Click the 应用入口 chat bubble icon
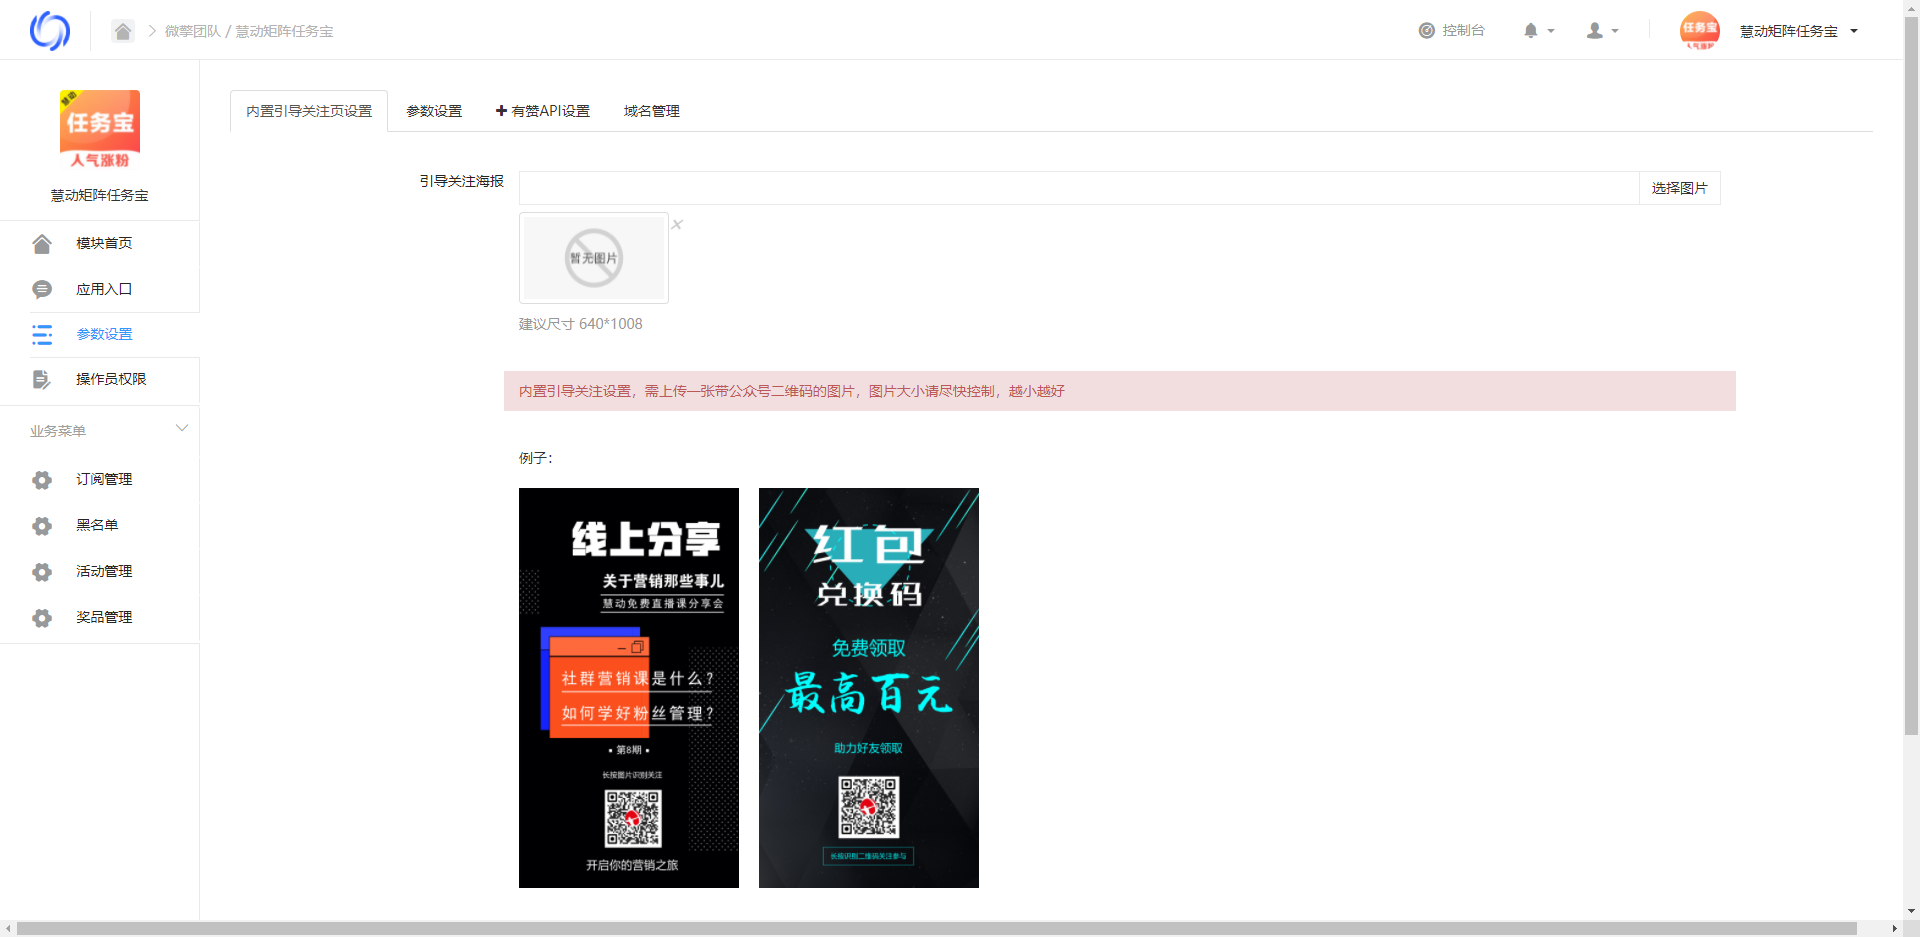 [x=42, y=290]
